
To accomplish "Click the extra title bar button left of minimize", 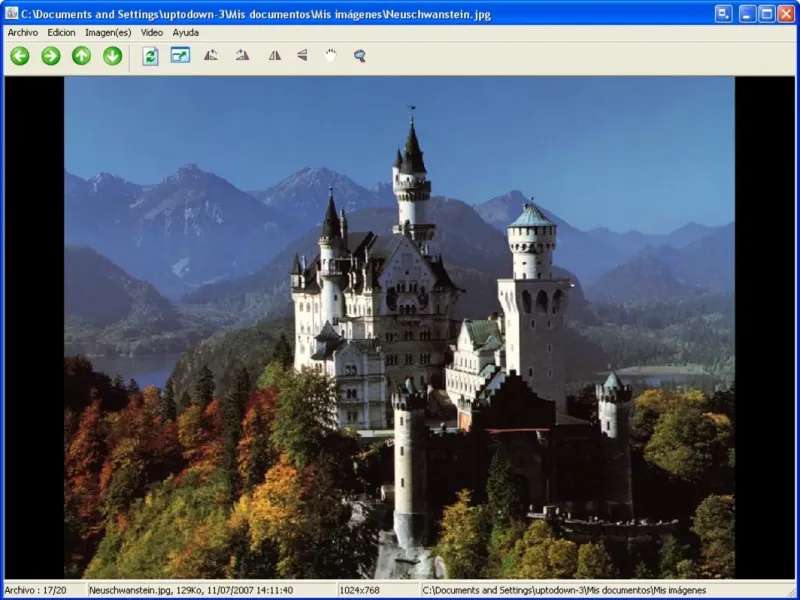I will click(x=723, y=13).
